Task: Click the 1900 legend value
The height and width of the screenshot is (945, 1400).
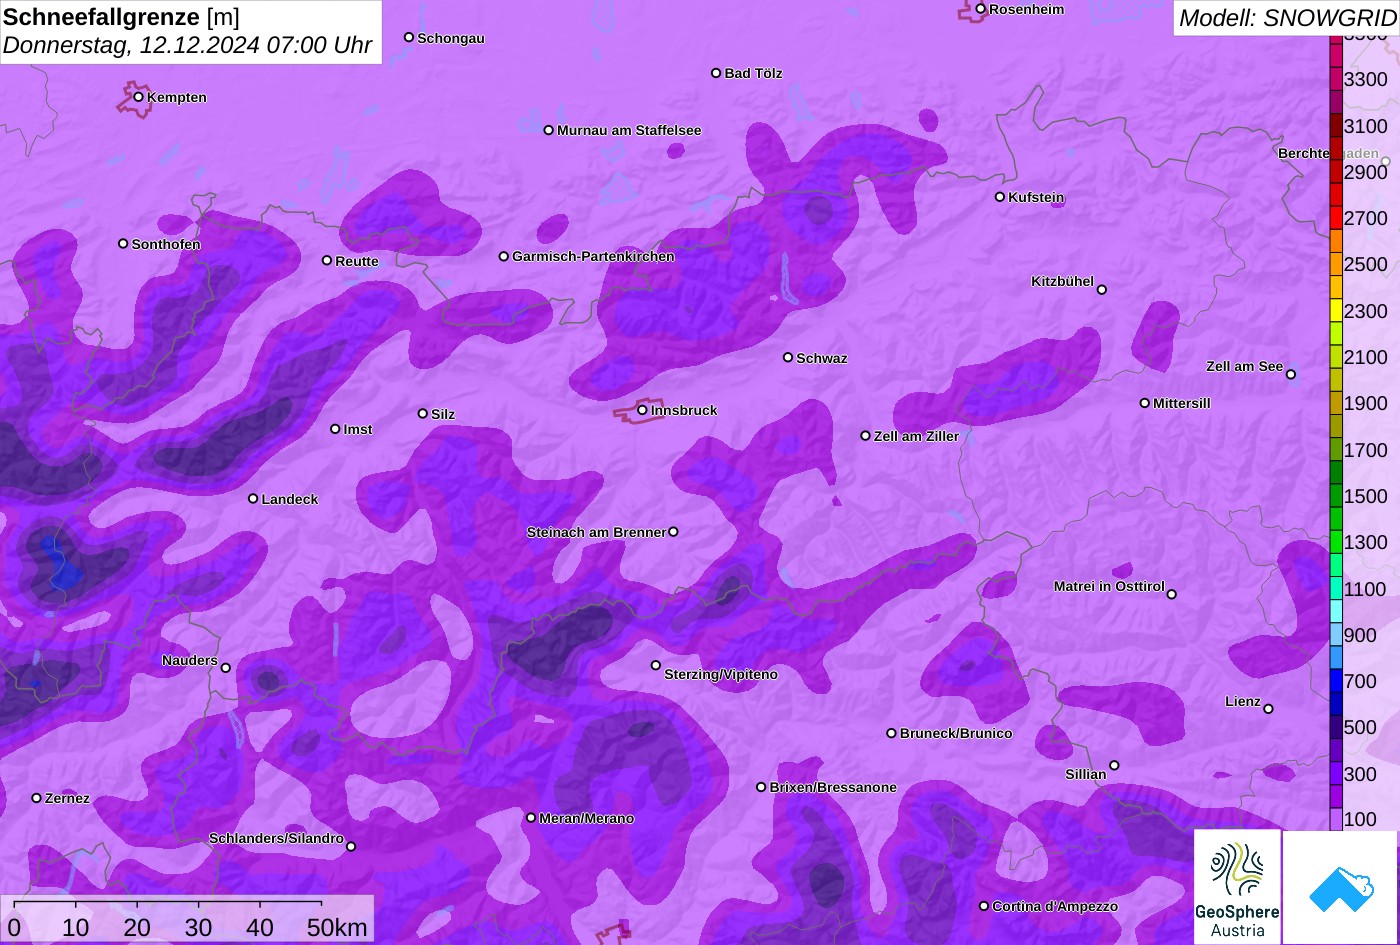Action: tap(1366, 403)
